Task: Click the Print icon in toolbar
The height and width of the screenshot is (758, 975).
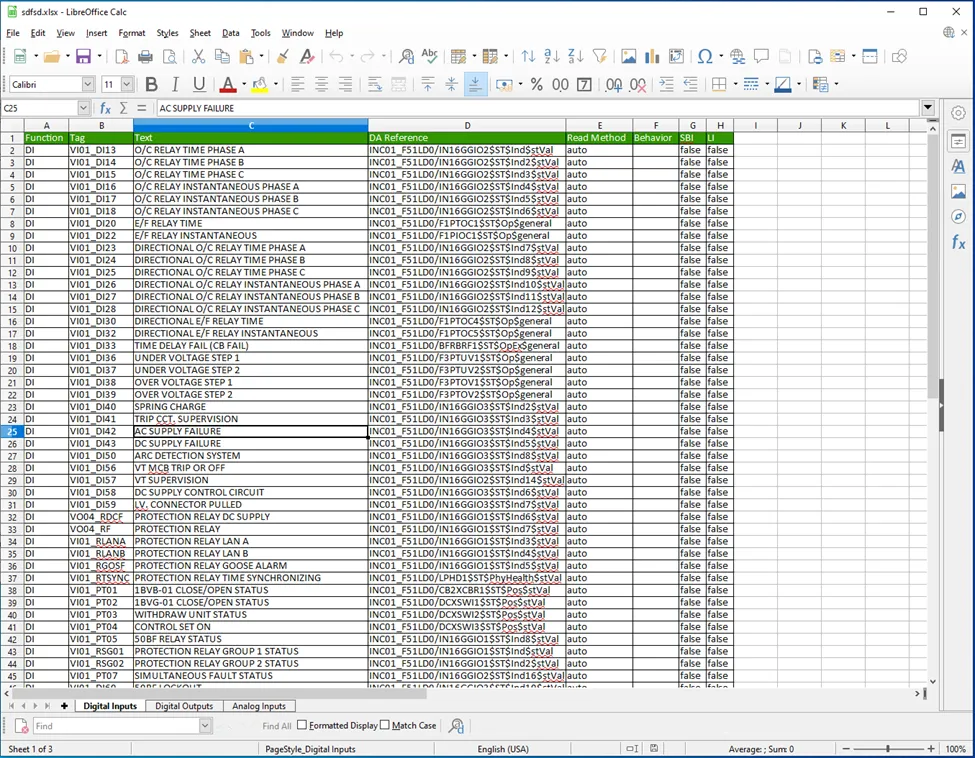Action: (x=146, y=57)
